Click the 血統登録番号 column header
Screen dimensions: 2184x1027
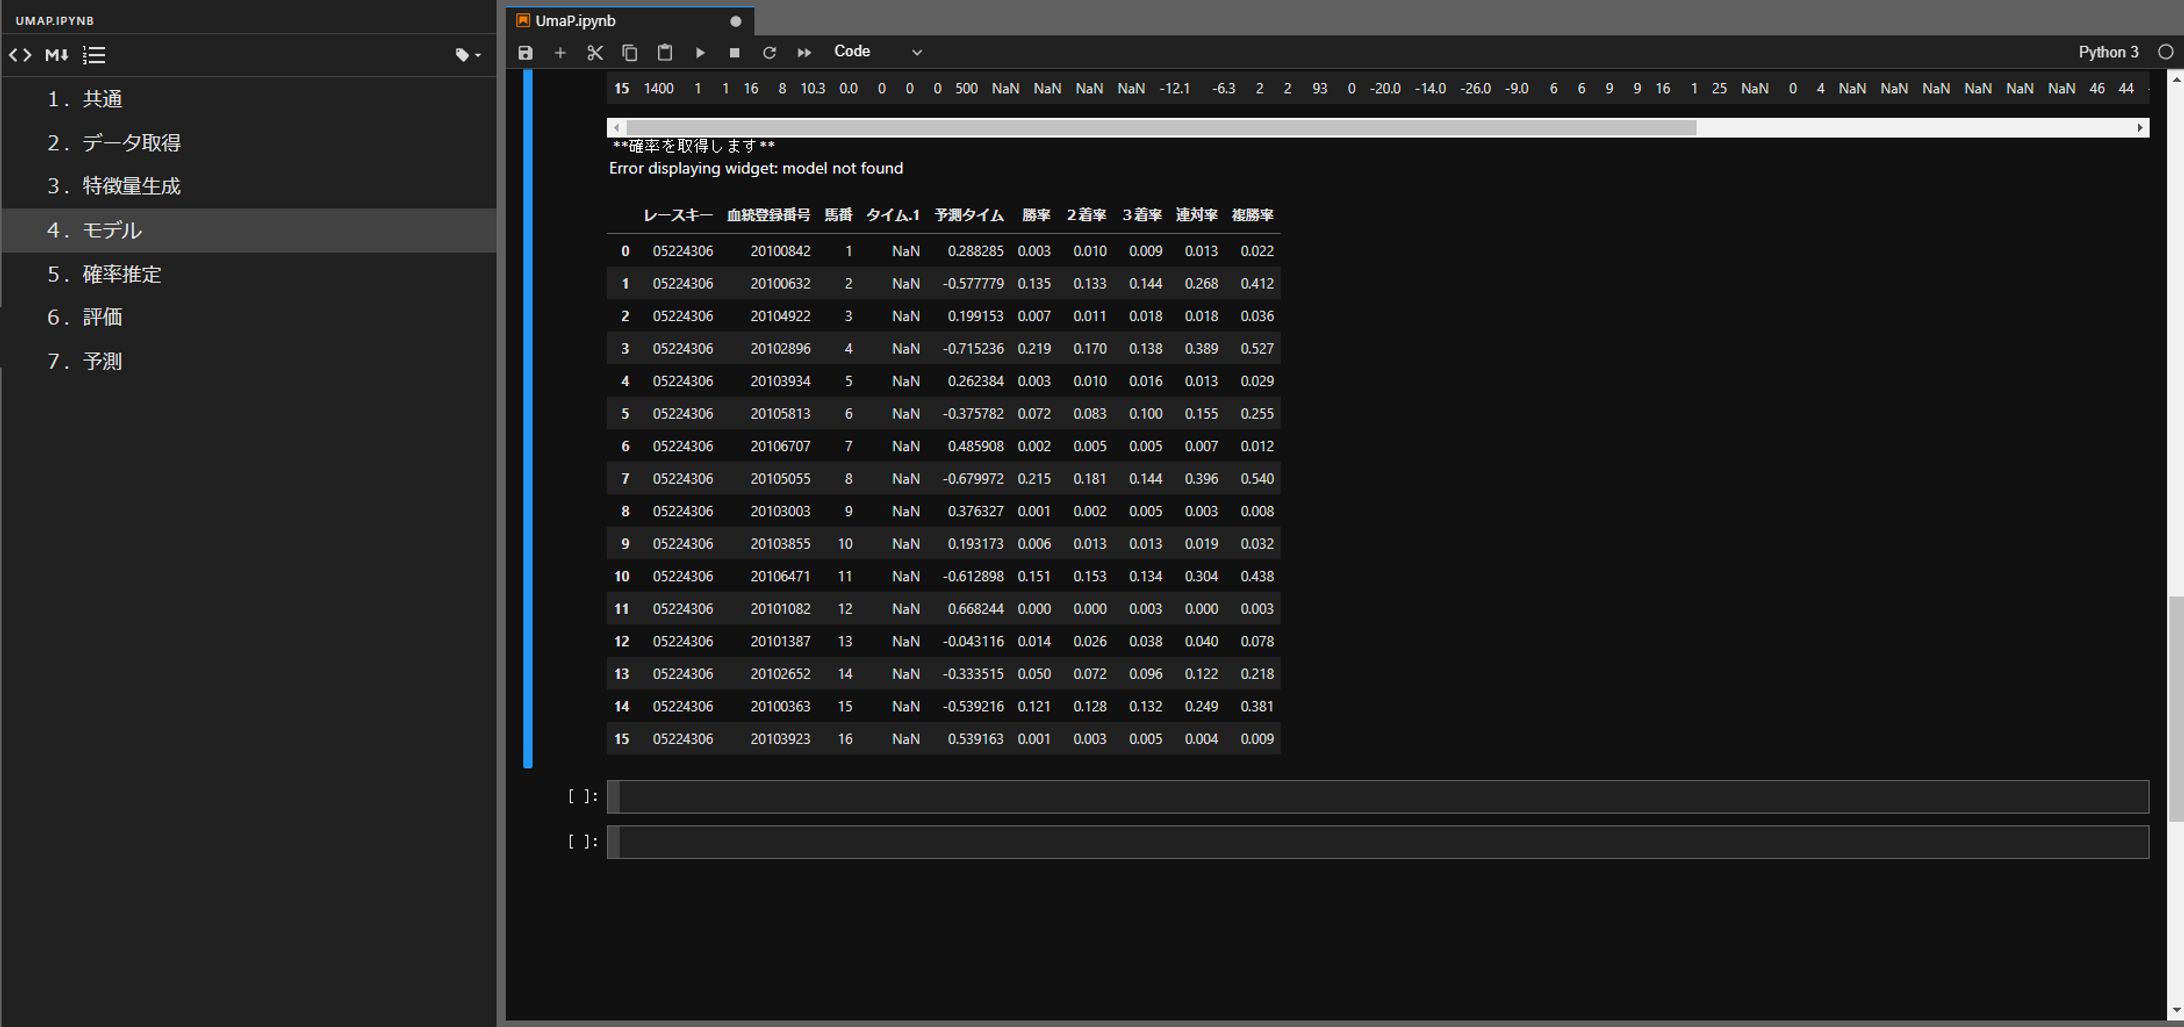pos(768,215)
